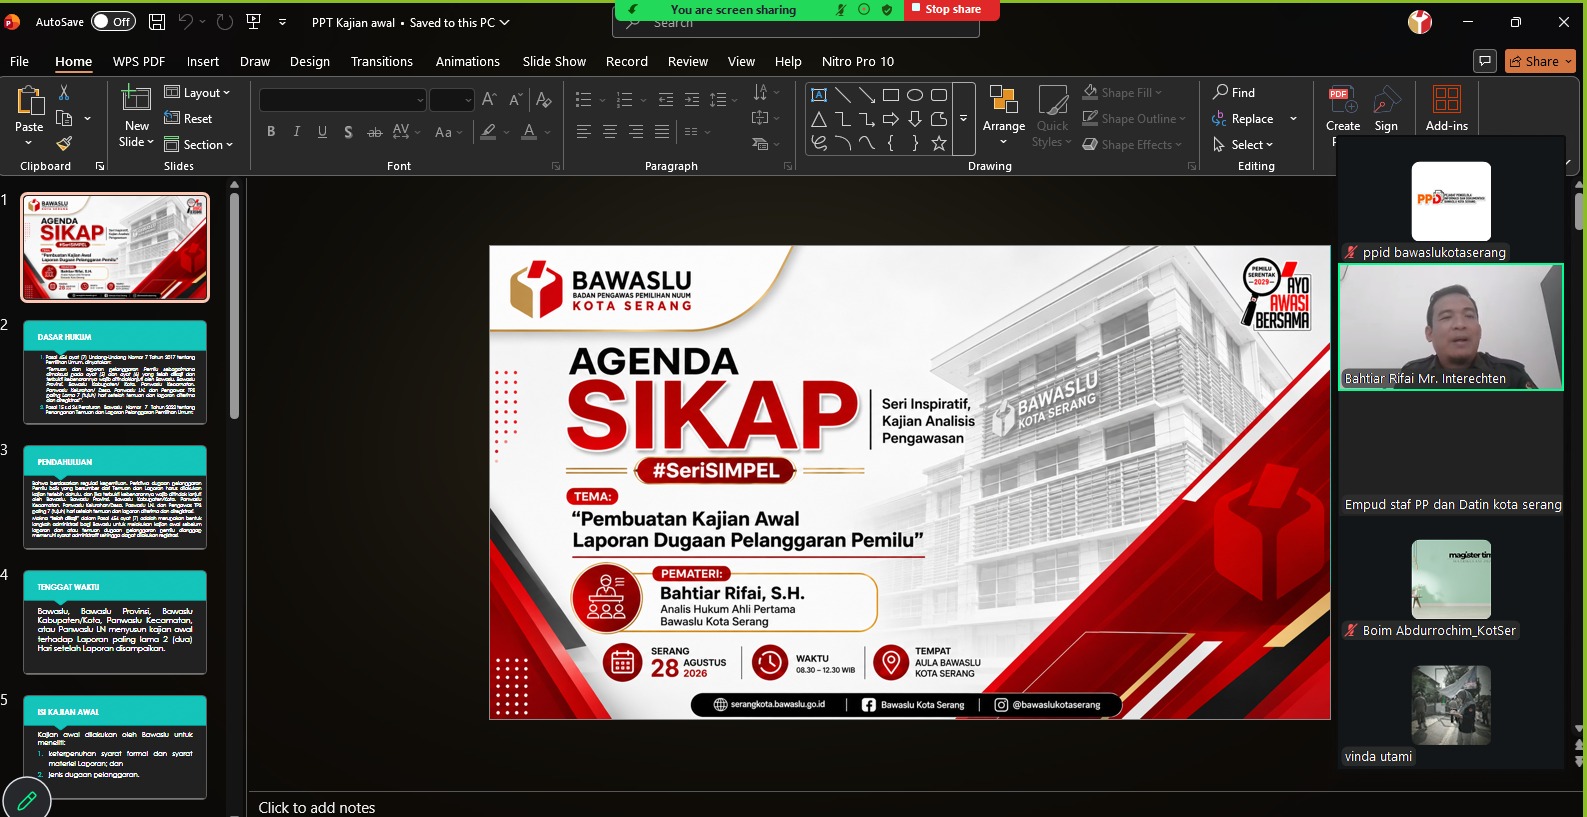Screen dimensions: 1587x817
Task: Expand the shapes gallery More arrow
Action: [964, 119]
